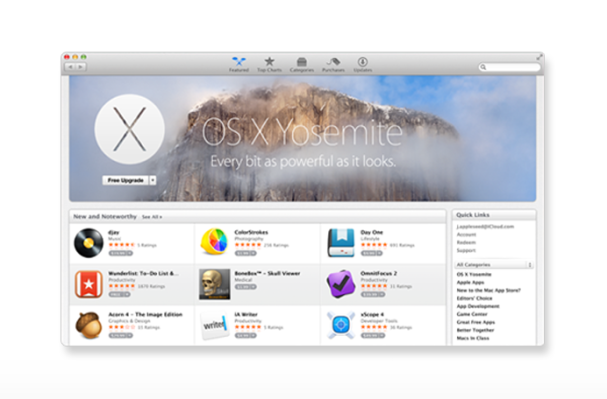
Task: Click the Wunderlist: To-Do List title
Action: coord(143,273)
